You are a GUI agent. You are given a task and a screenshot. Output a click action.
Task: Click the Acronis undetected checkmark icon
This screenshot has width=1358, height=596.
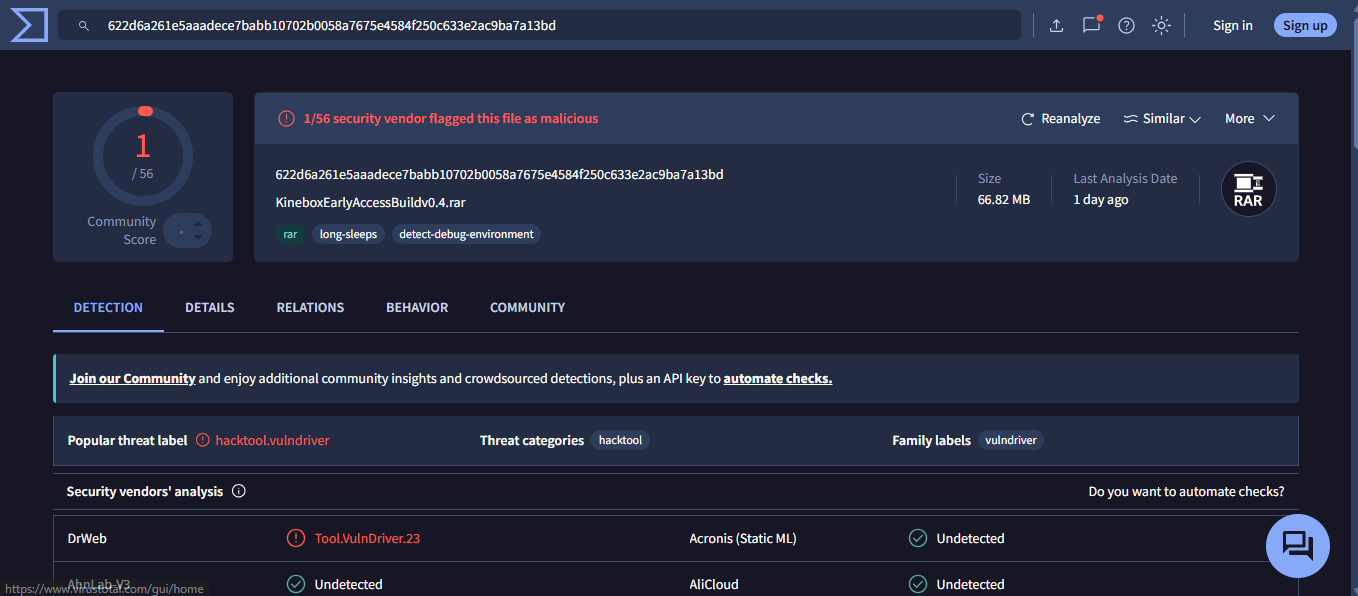point(917,538)
